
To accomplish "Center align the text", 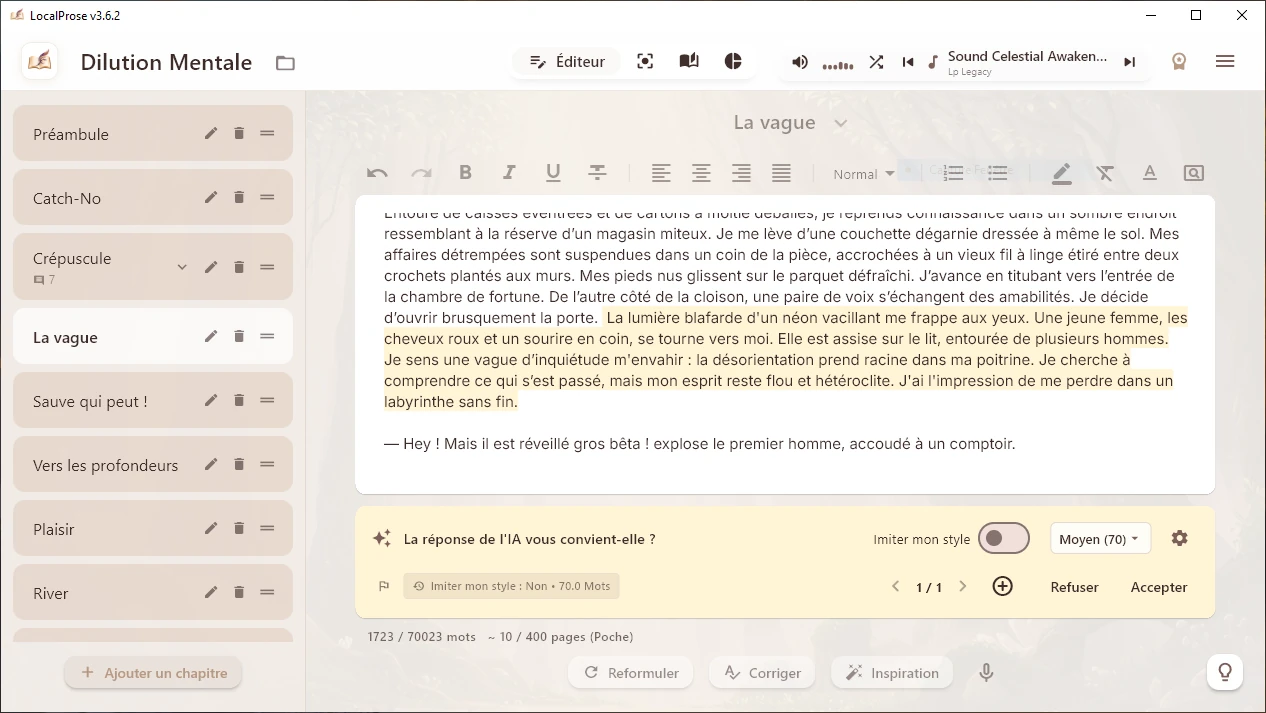I will tap(701, 173).
